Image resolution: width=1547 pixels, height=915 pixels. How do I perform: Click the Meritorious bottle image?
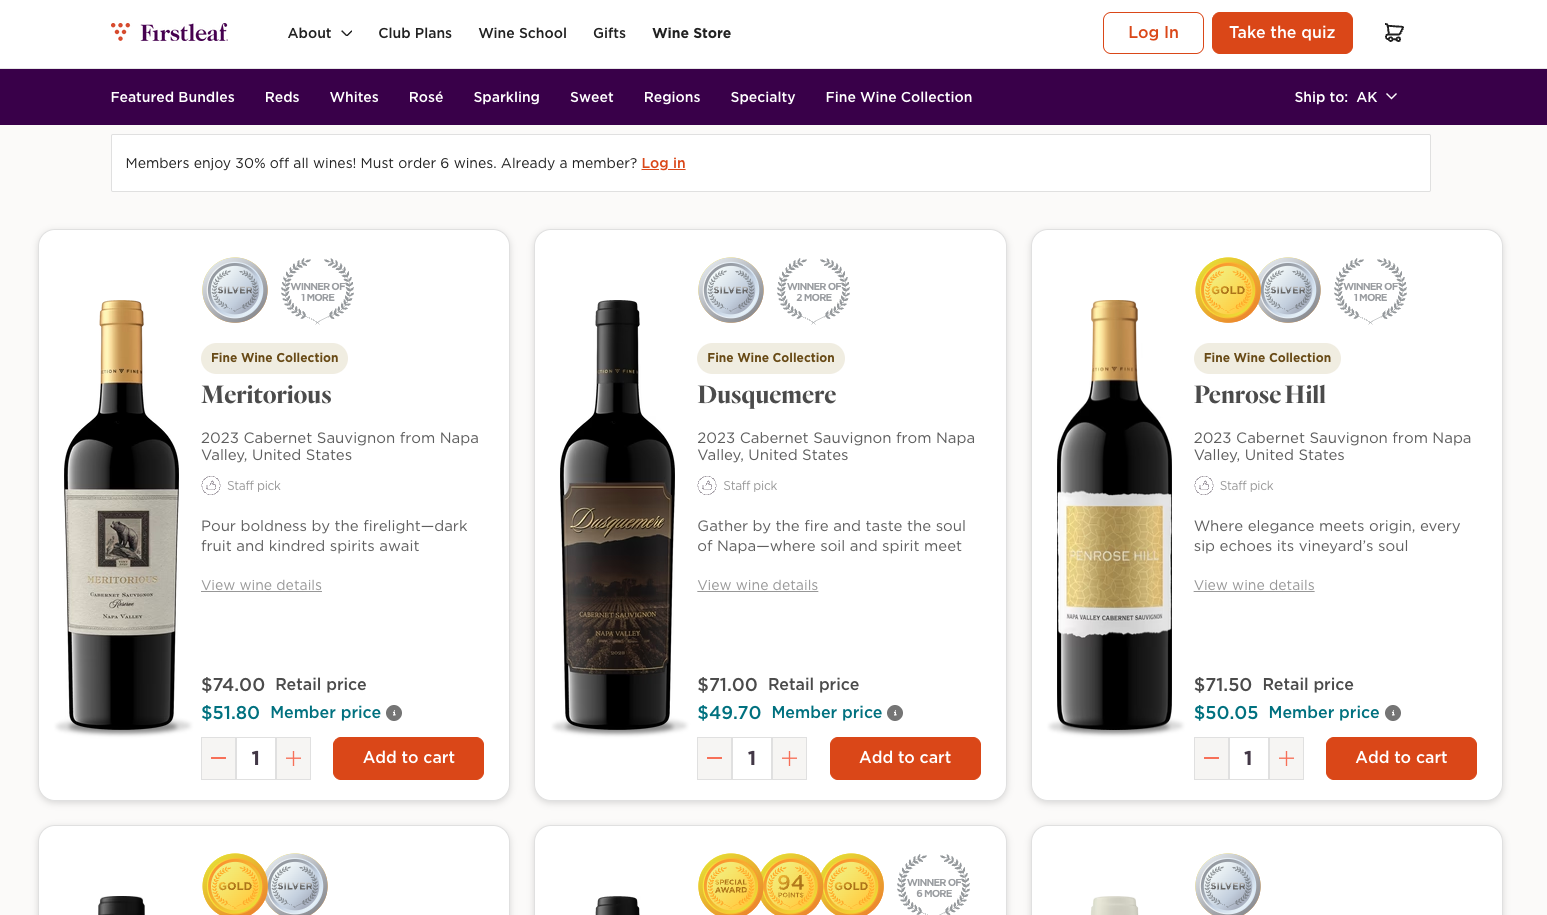point(122,515)
